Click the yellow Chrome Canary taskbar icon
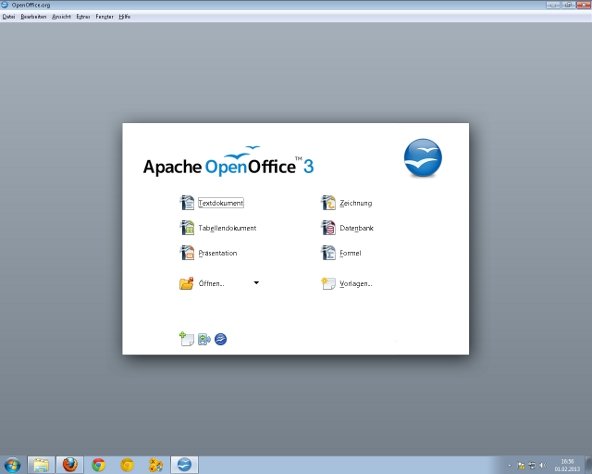The image size is (592, 474). point(127,465)
